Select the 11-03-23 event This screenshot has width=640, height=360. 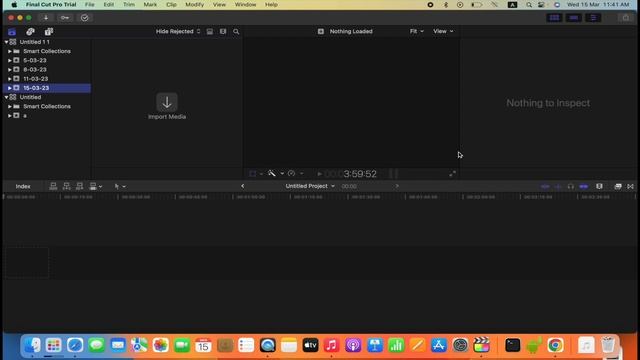[36, 79]
